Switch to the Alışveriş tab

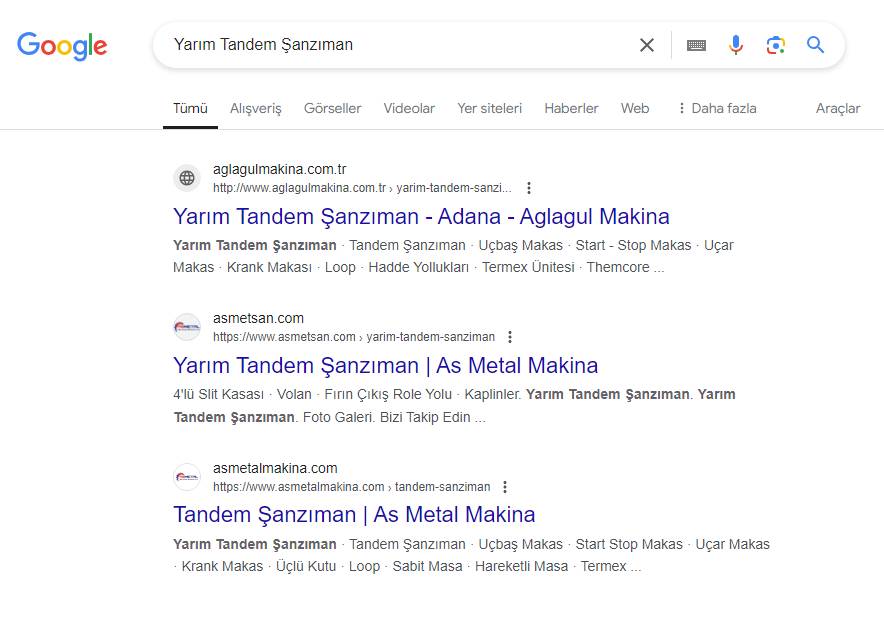256,108
